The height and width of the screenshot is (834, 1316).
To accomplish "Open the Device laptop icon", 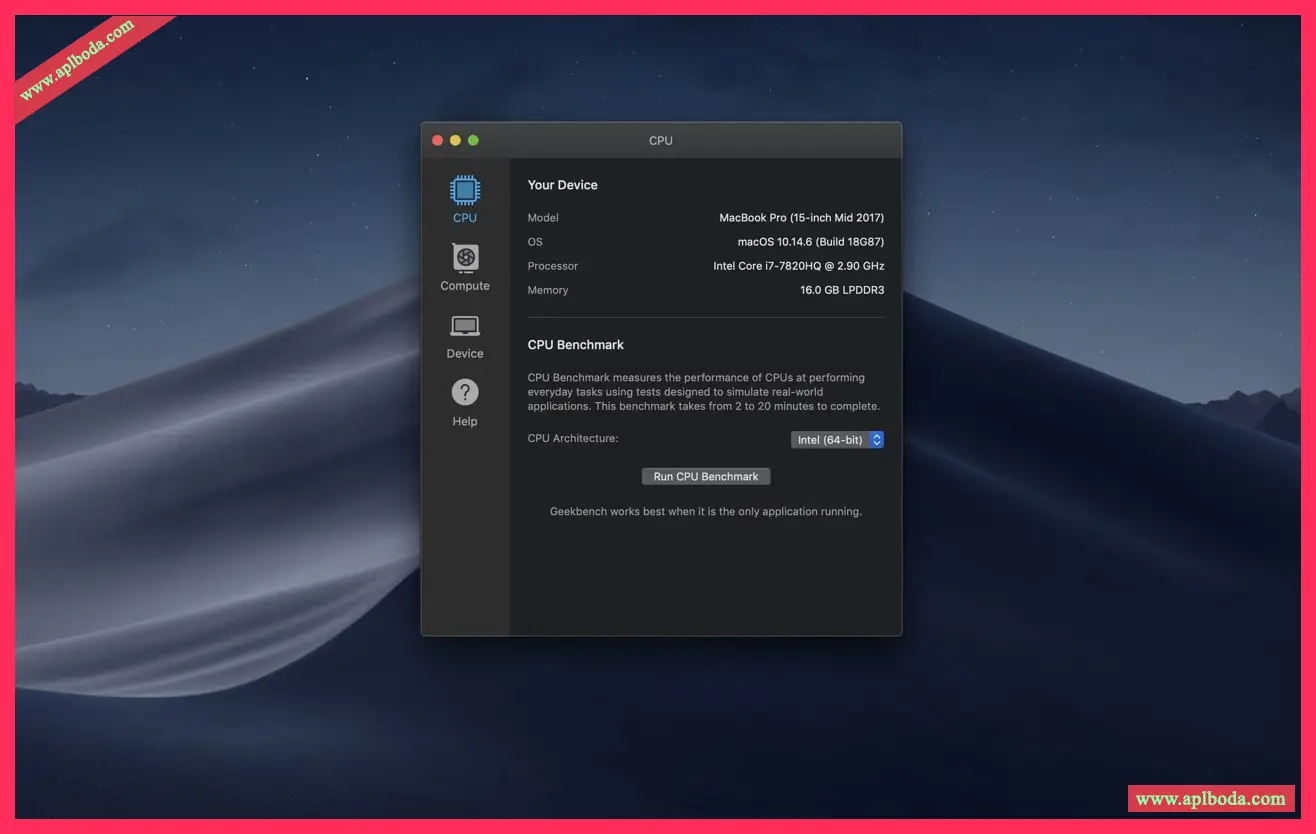I will click(465, 326).
